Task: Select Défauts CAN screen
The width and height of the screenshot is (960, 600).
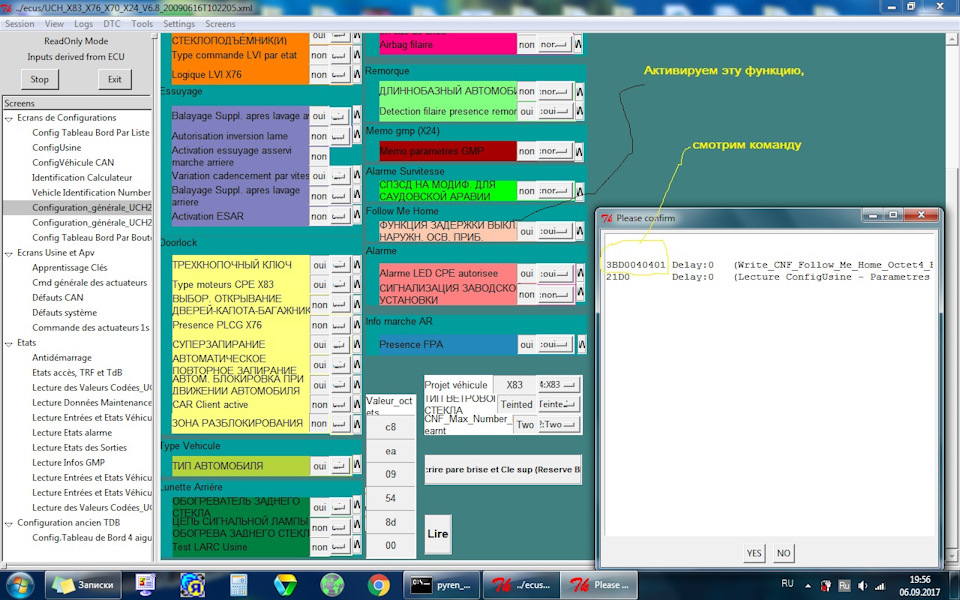Action: (x=57, y=298)
